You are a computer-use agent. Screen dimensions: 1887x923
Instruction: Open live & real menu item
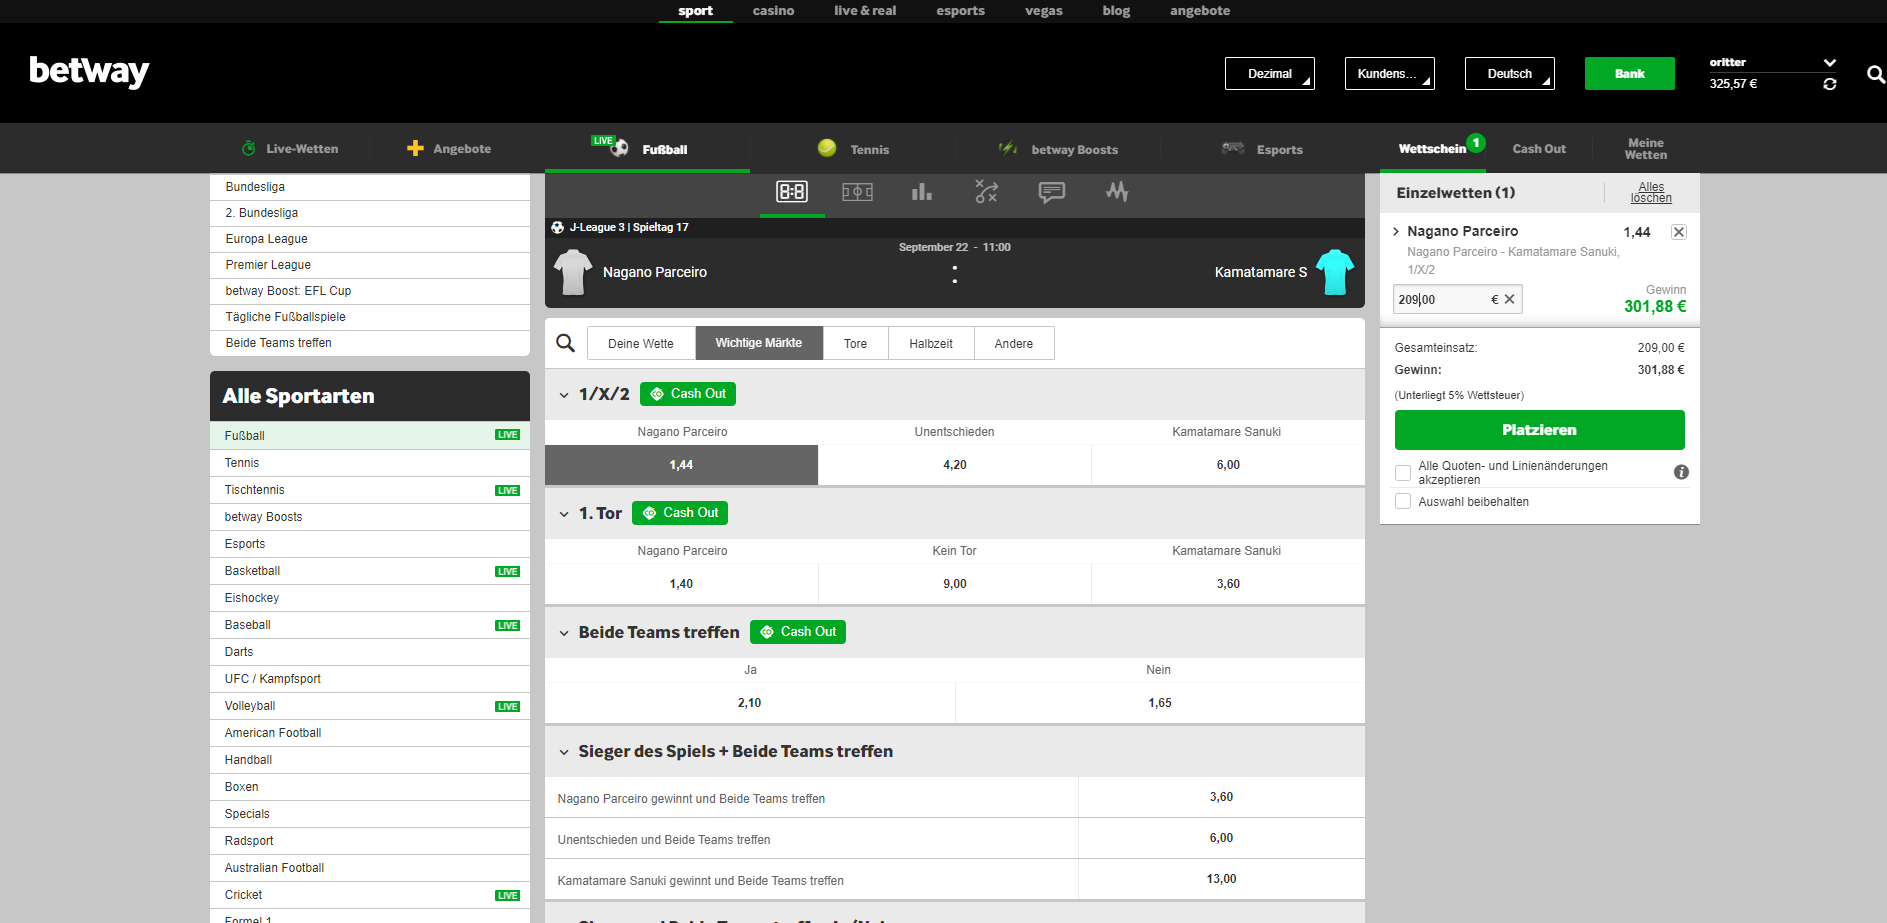pos(865,11)
